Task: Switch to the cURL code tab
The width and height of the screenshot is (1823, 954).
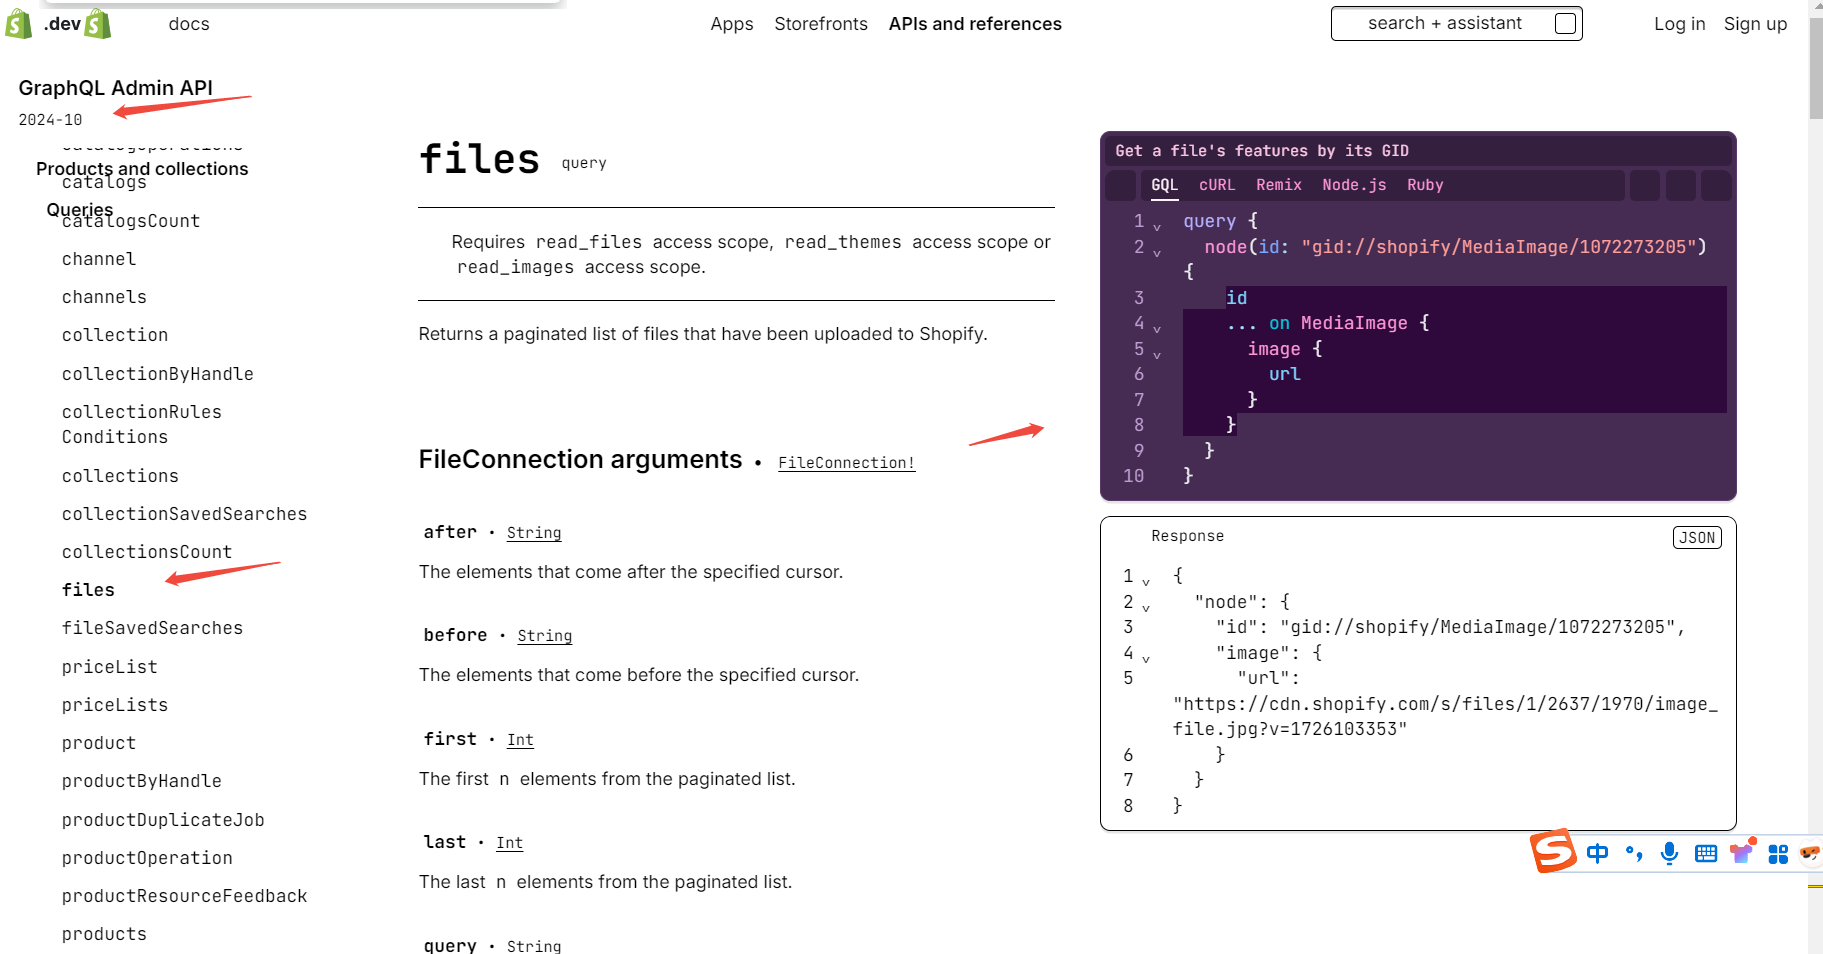Action: 1217,185
